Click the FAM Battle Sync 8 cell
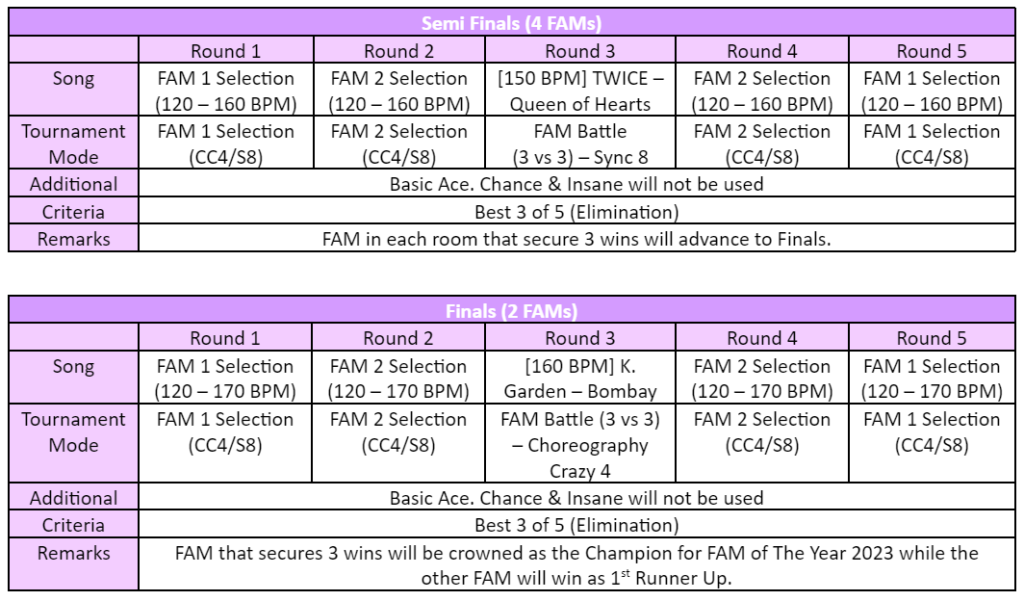The image size is (1024, 601). [580, 143]
